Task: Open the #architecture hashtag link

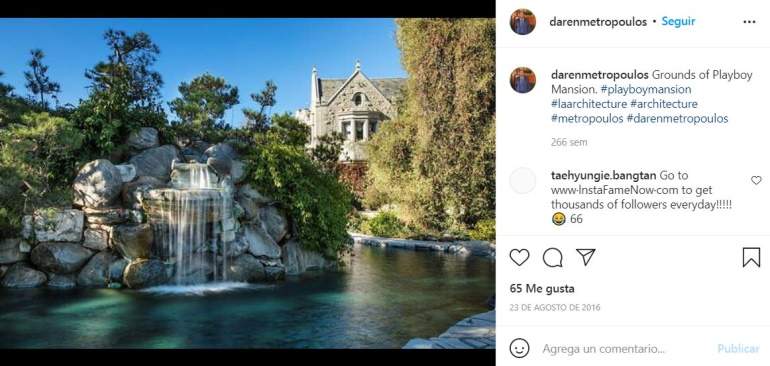Action: click(664, 104)
